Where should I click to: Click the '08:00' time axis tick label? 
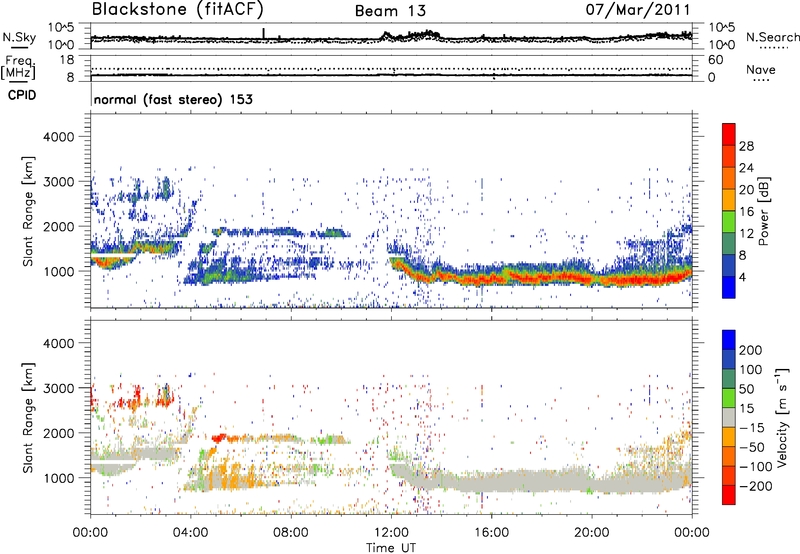click(291, 533)
